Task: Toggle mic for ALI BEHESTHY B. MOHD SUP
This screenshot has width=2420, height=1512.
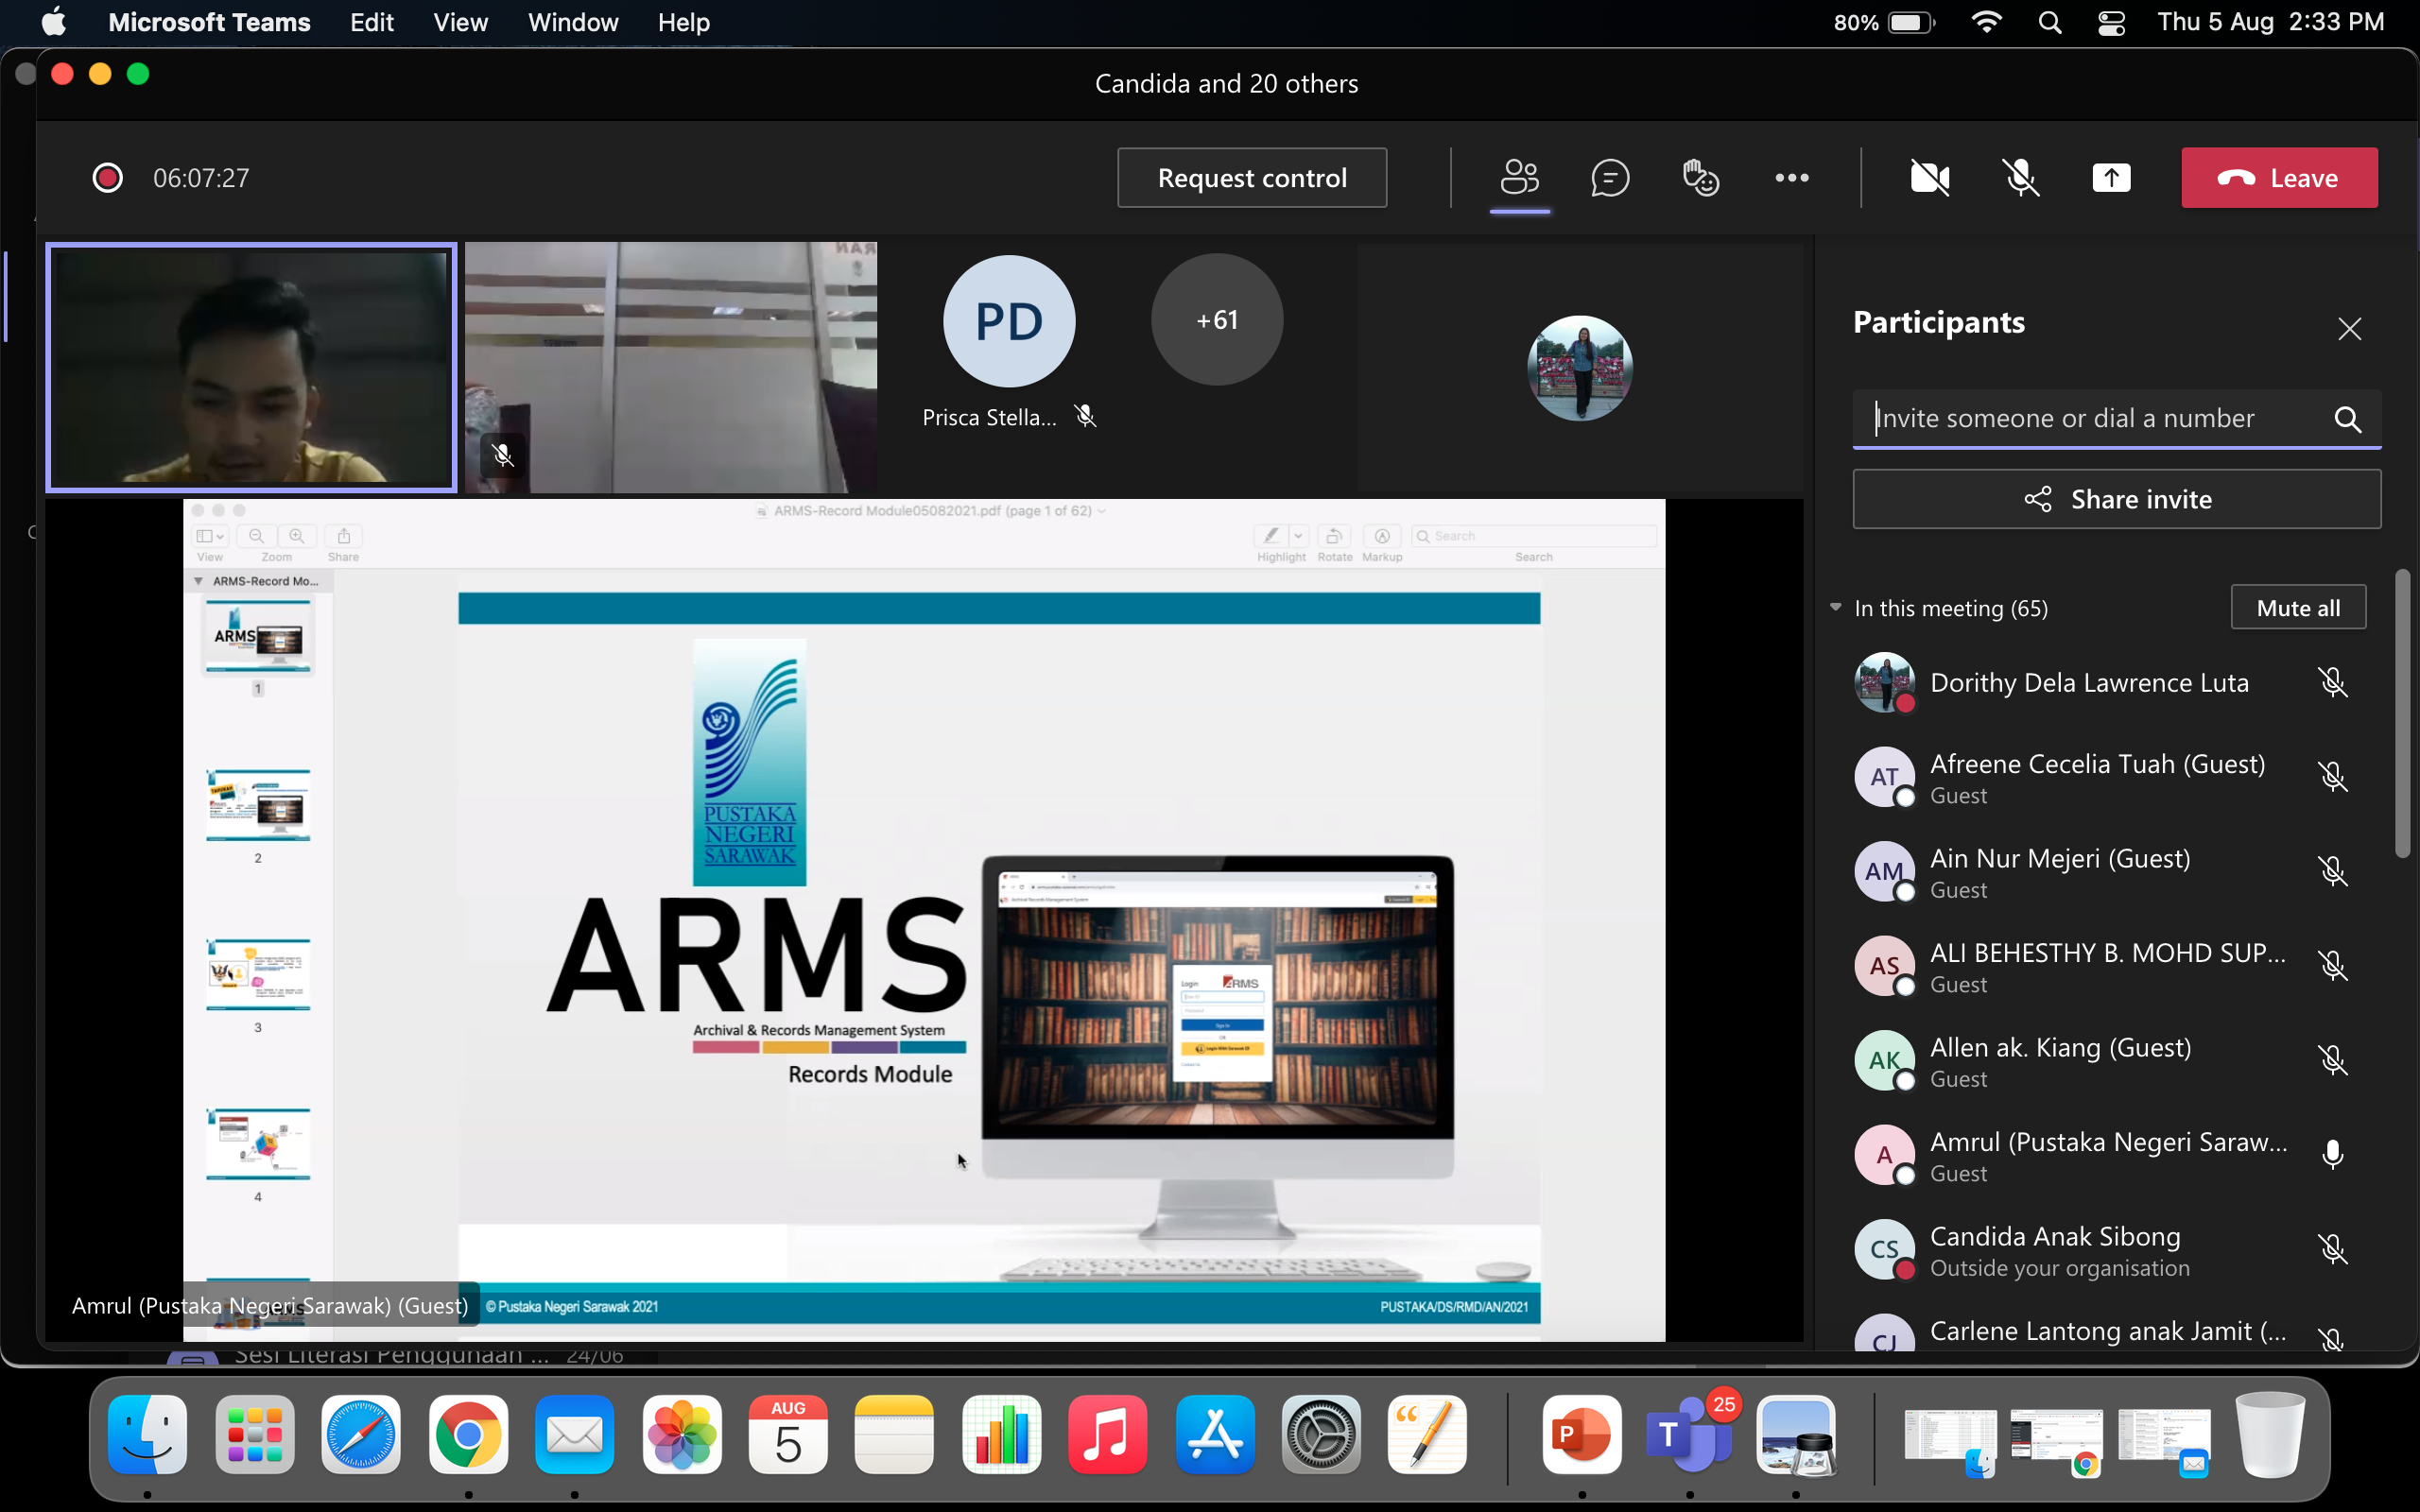Action: pyautogui.click(x=2332, y=966)
